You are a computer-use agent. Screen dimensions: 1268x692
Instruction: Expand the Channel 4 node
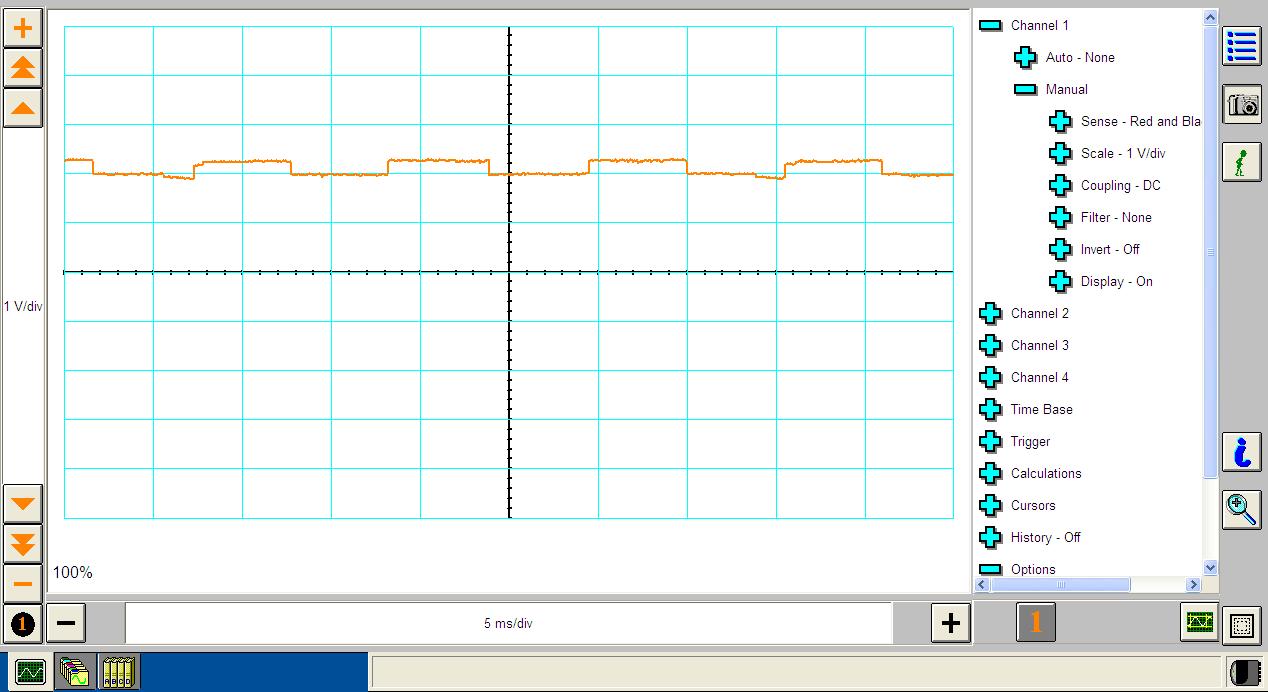pos(990,377)
